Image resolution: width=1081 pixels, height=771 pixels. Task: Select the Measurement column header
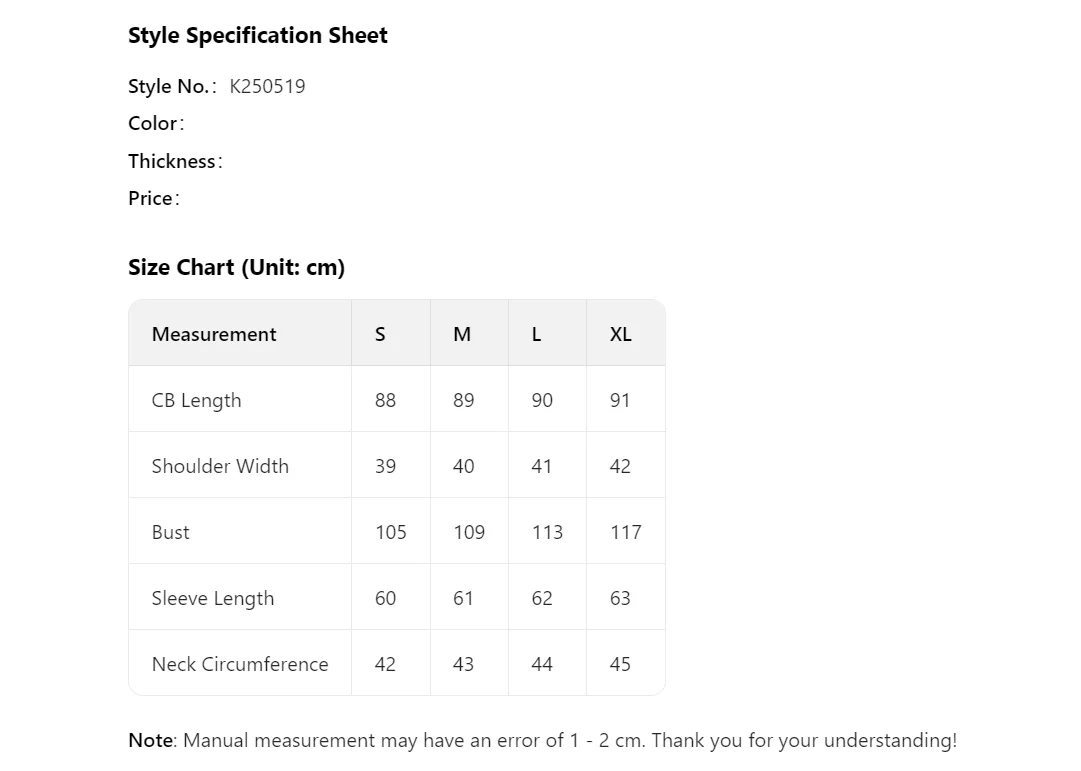(x=214, y=335)
